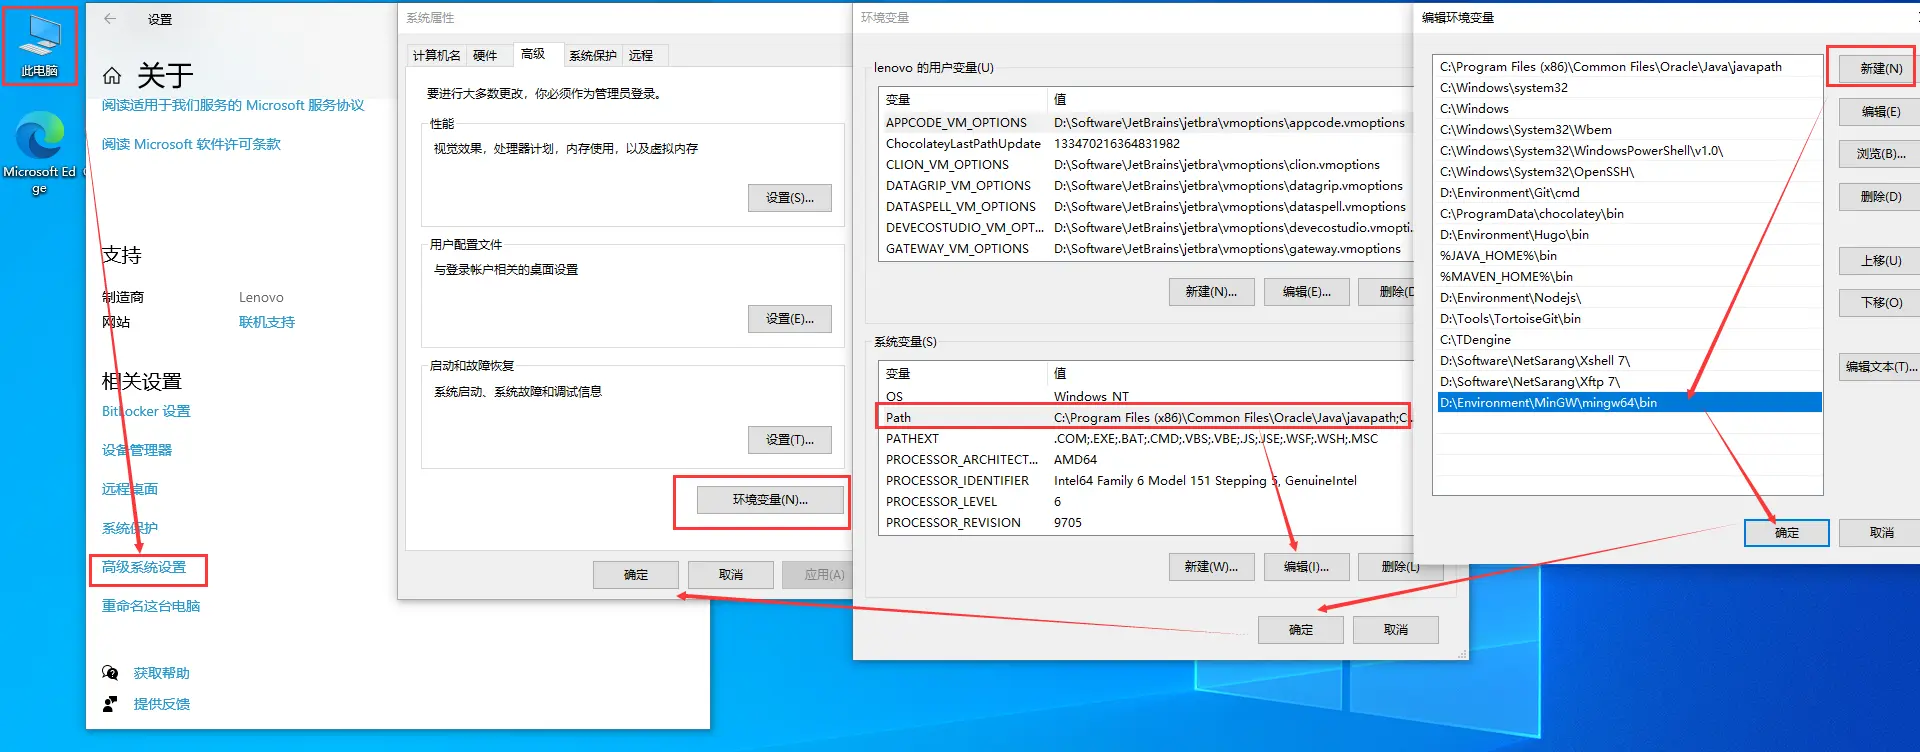
Task: Open the 系统保护 tab
Action: click(x=593, y=56)
